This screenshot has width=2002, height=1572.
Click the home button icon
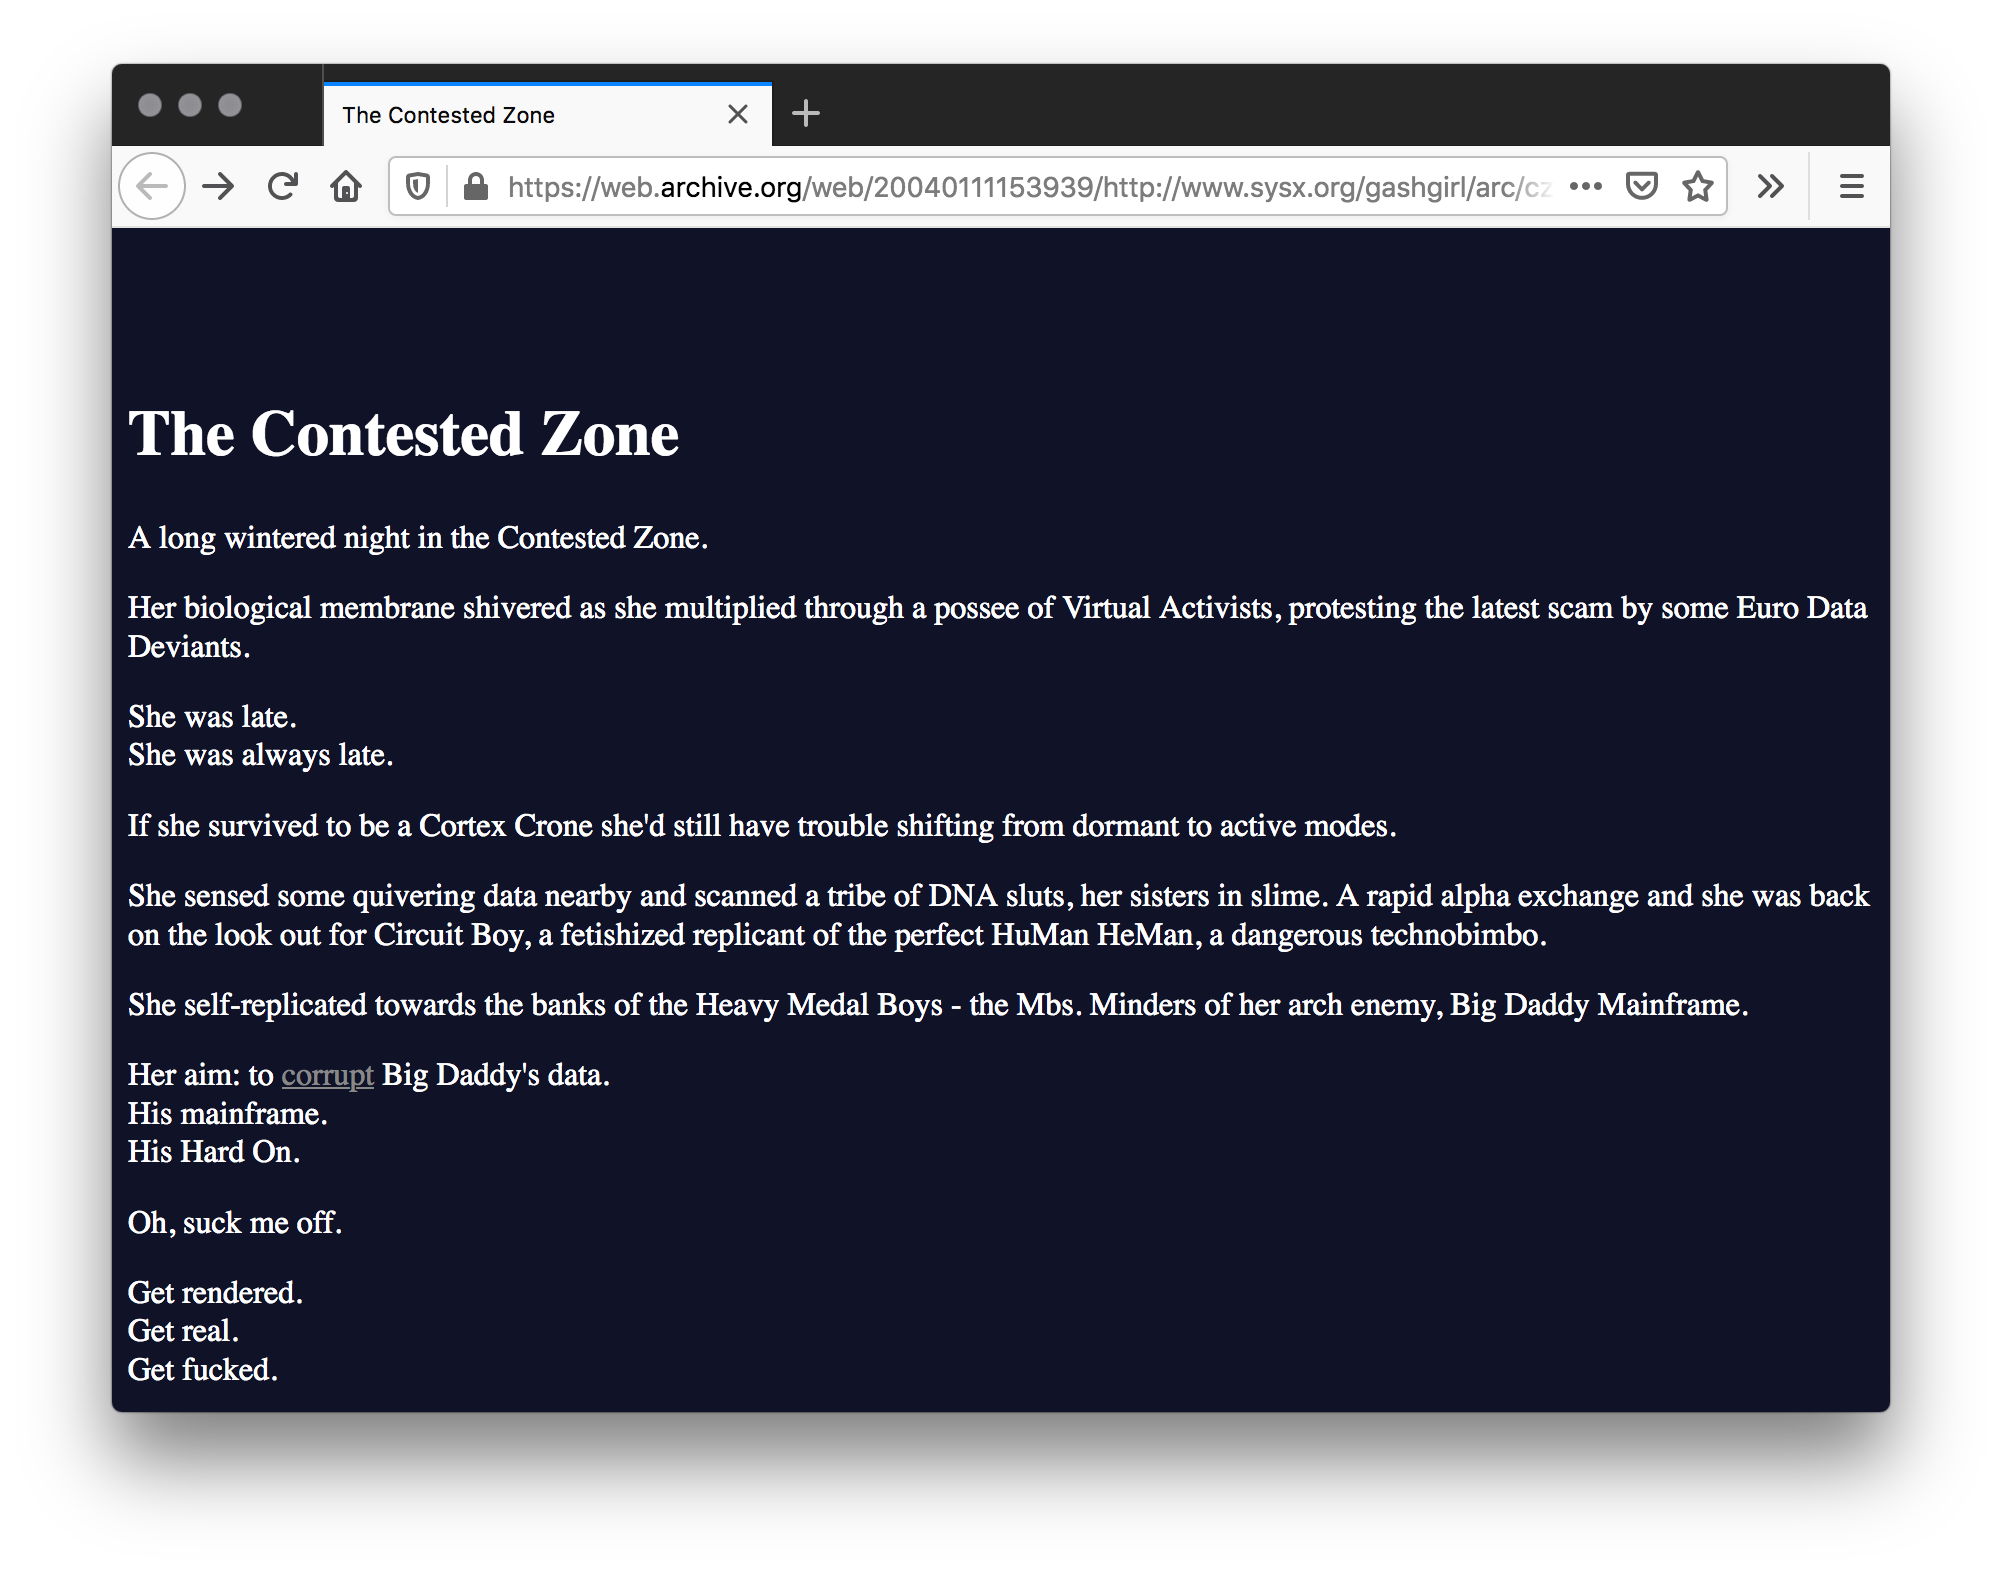coord(346,184)
